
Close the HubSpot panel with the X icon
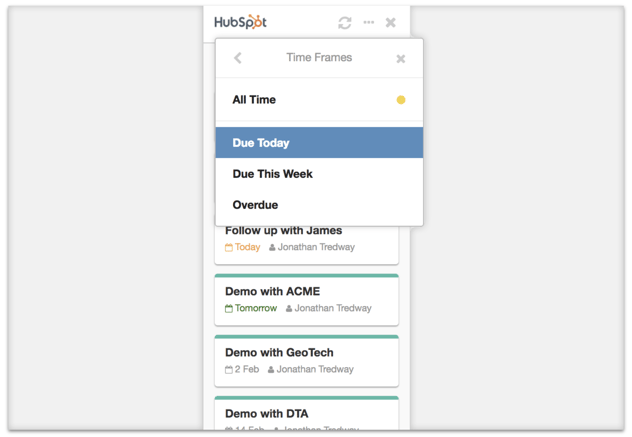[391, 22]
